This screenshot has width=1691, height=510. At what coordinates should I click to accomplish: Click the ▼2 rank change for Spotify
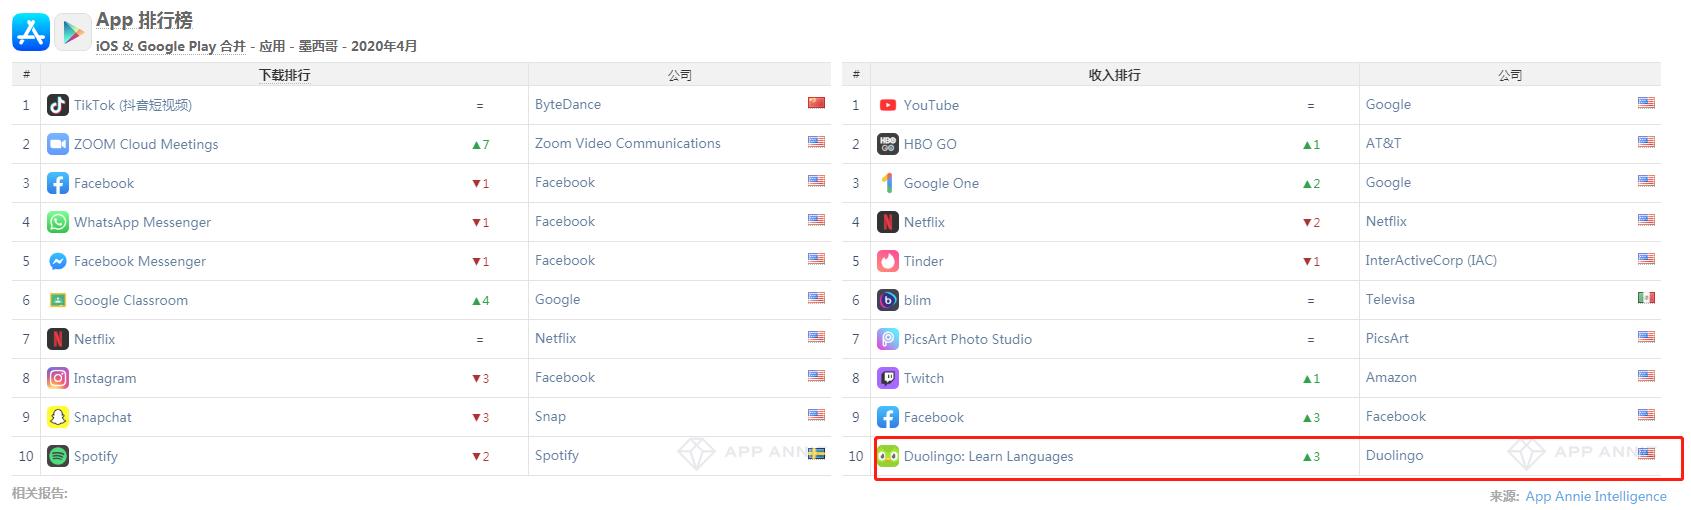480,456
